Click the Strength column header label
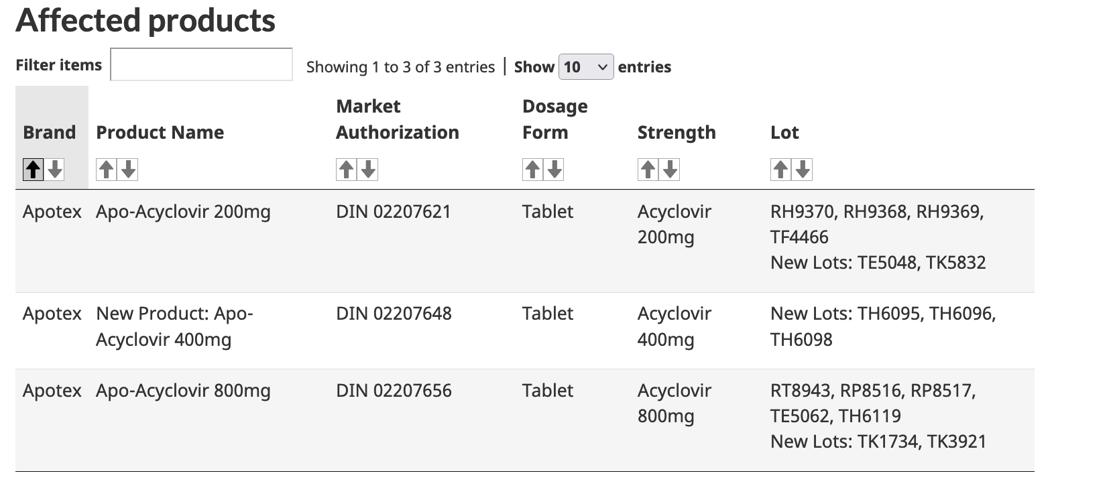 click(677, 132)
